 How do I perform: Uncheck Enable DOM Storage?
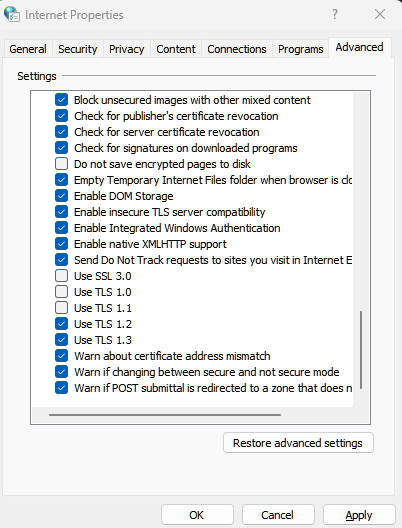[61, 196]
